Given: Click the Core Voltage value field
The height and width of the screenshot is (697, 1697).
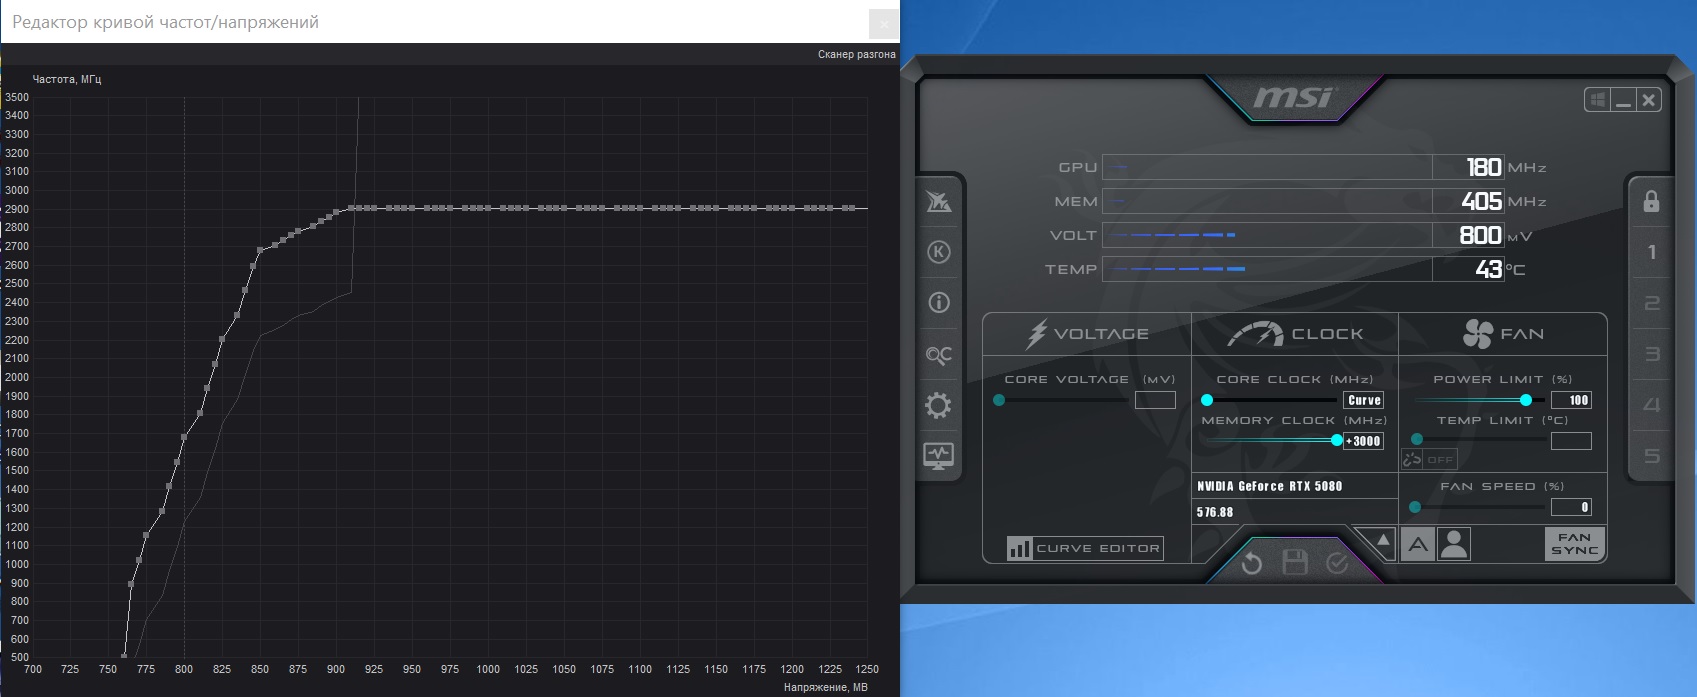Looking at the screenshot, I should pos(1155,400).
